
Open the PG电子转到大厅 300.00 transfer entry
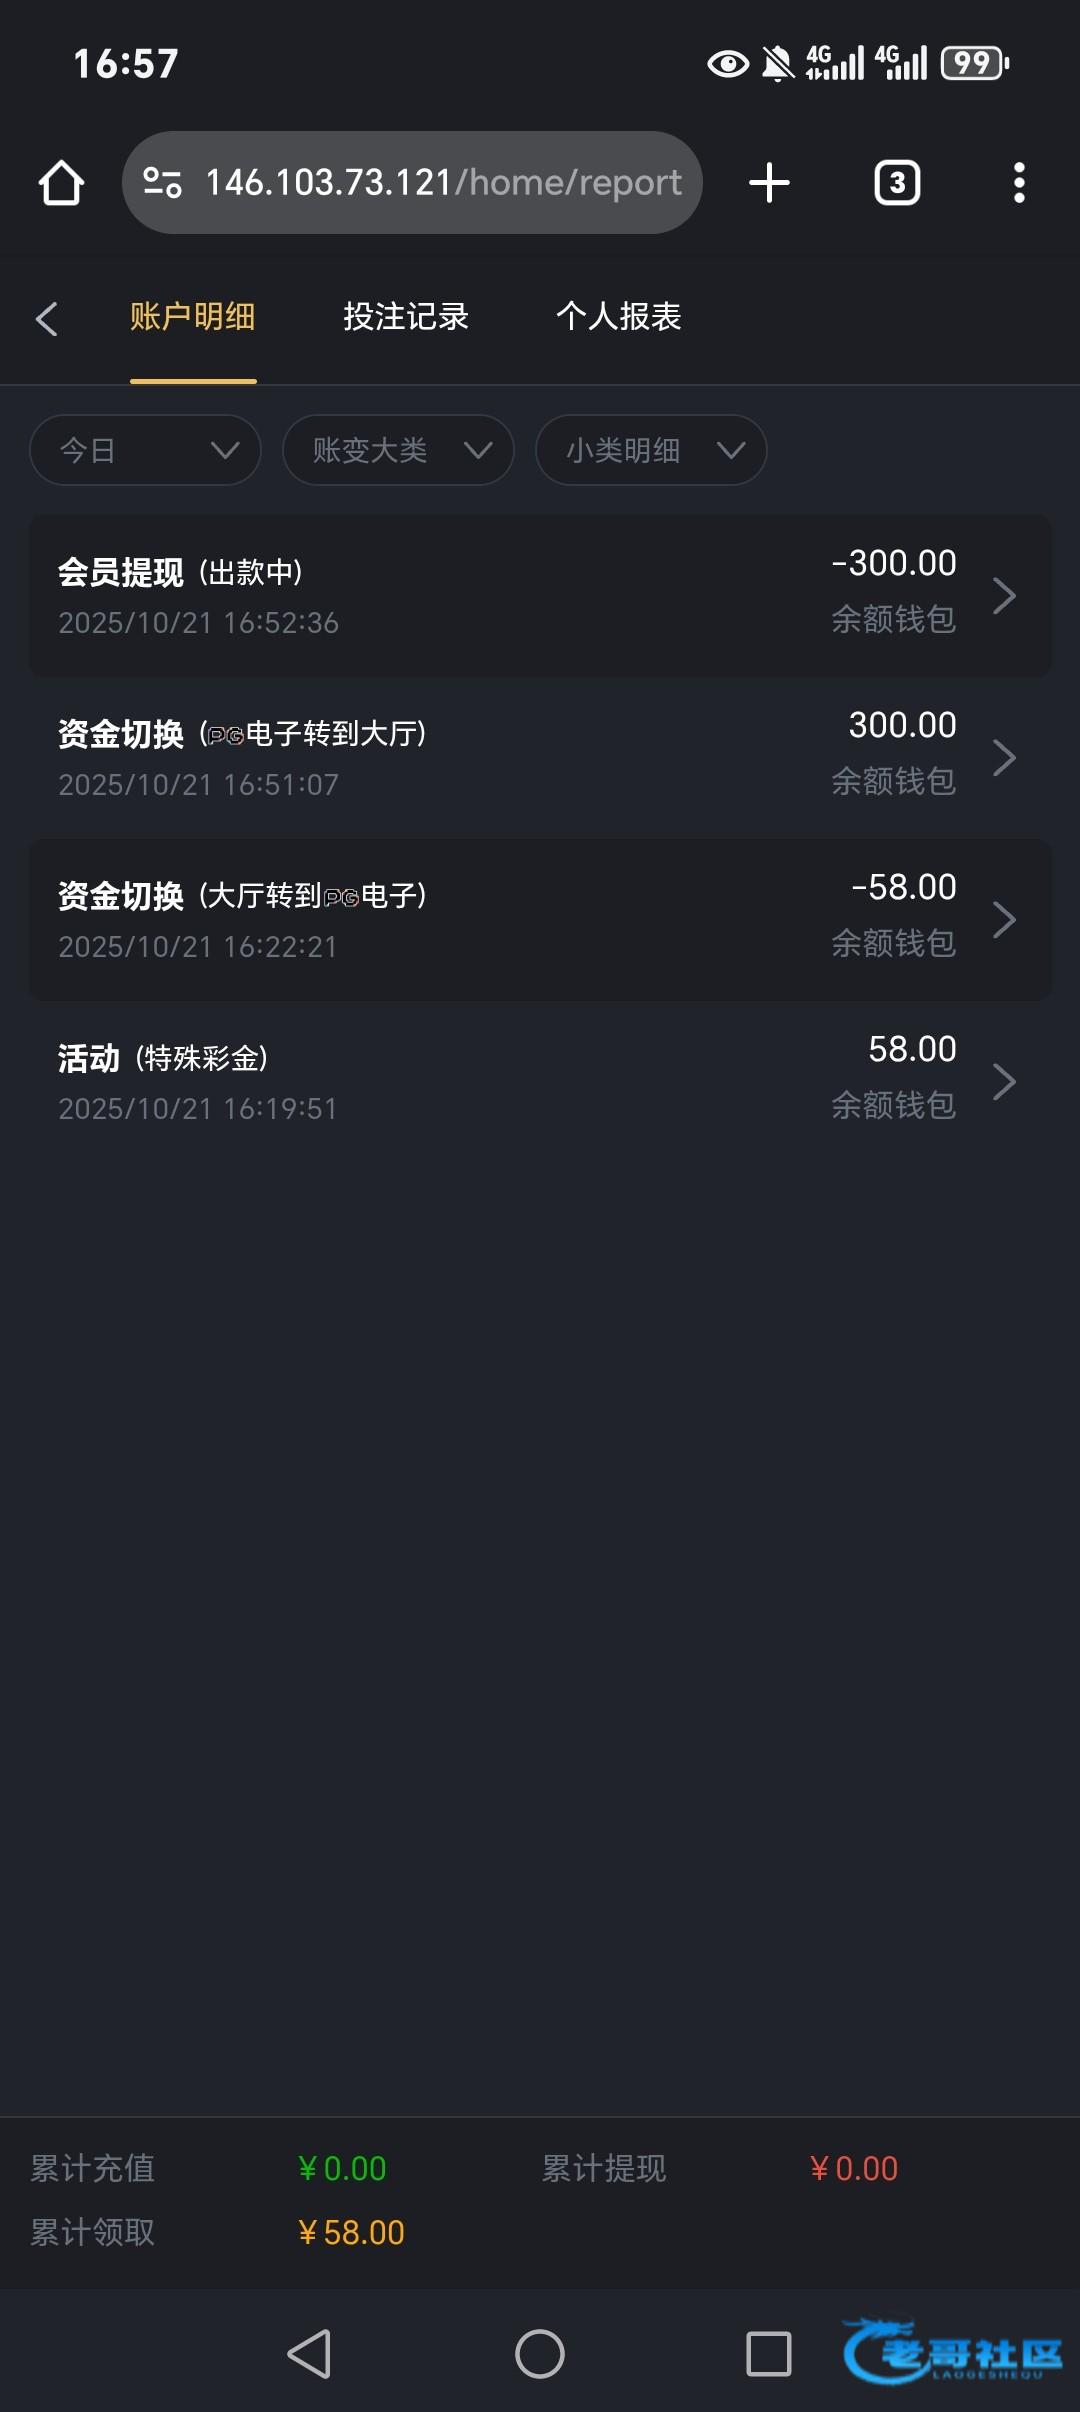coord(540,758)
